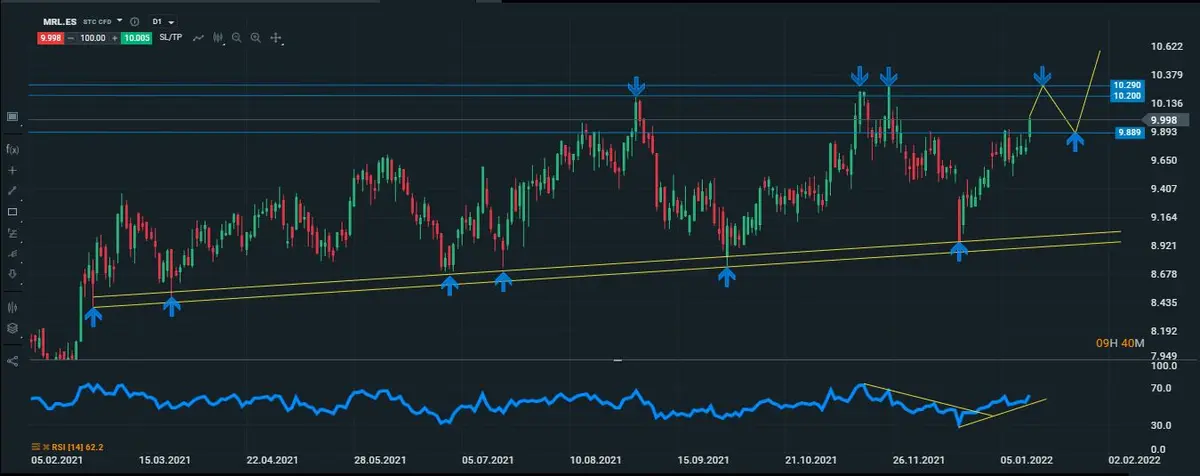The image size is (1200, 476).
Task: Select the trend line drawing tool
Action: click(12, 190)
